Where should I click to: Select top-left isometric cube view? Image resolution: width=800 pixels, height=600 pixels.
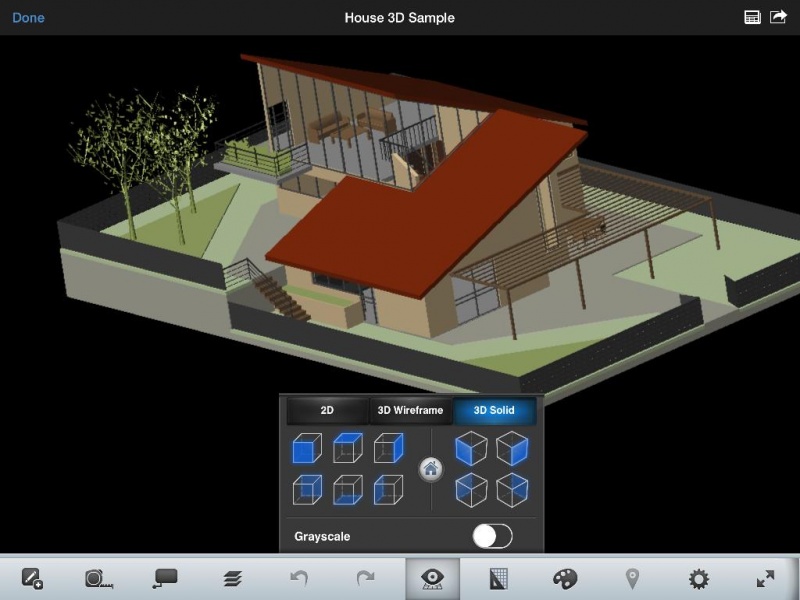(x=471, y=448)
